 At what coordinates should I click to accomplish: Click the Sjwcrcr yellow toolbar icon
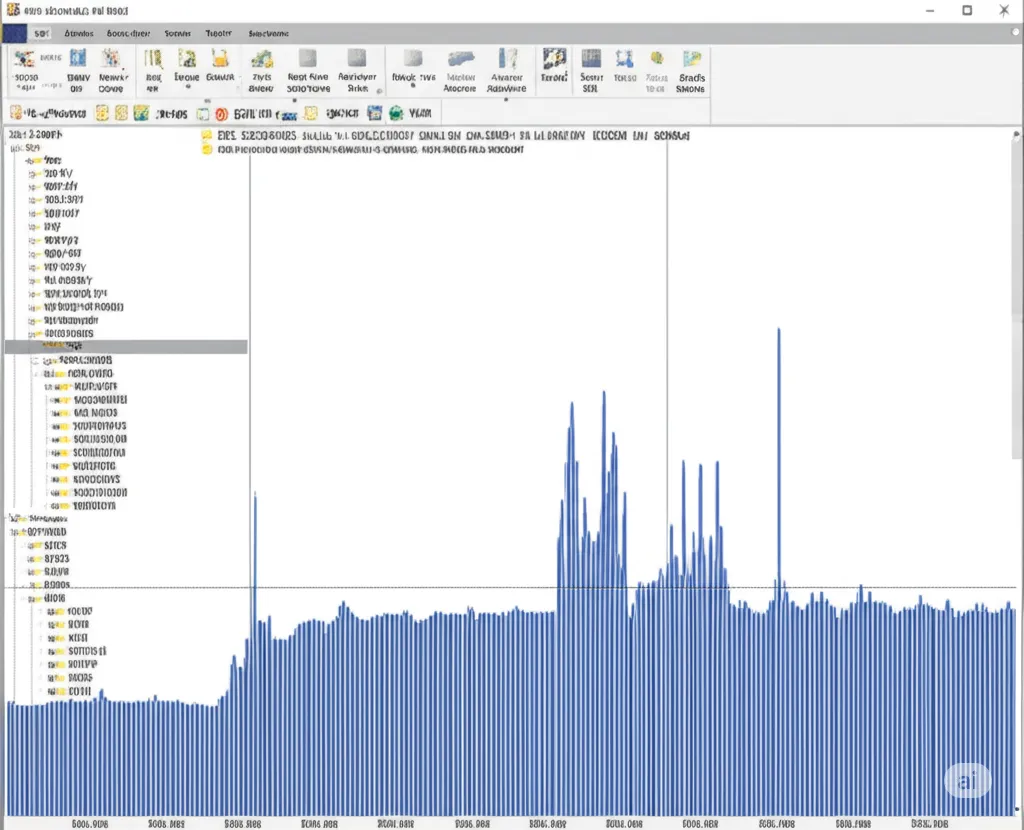tap(311, 114)
